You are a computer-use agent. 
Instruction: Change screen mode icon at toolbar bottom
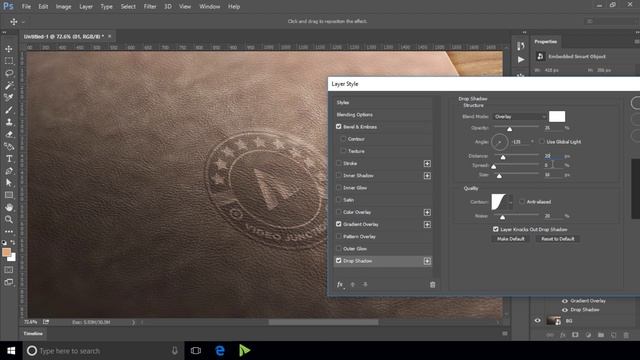point(9,282)
